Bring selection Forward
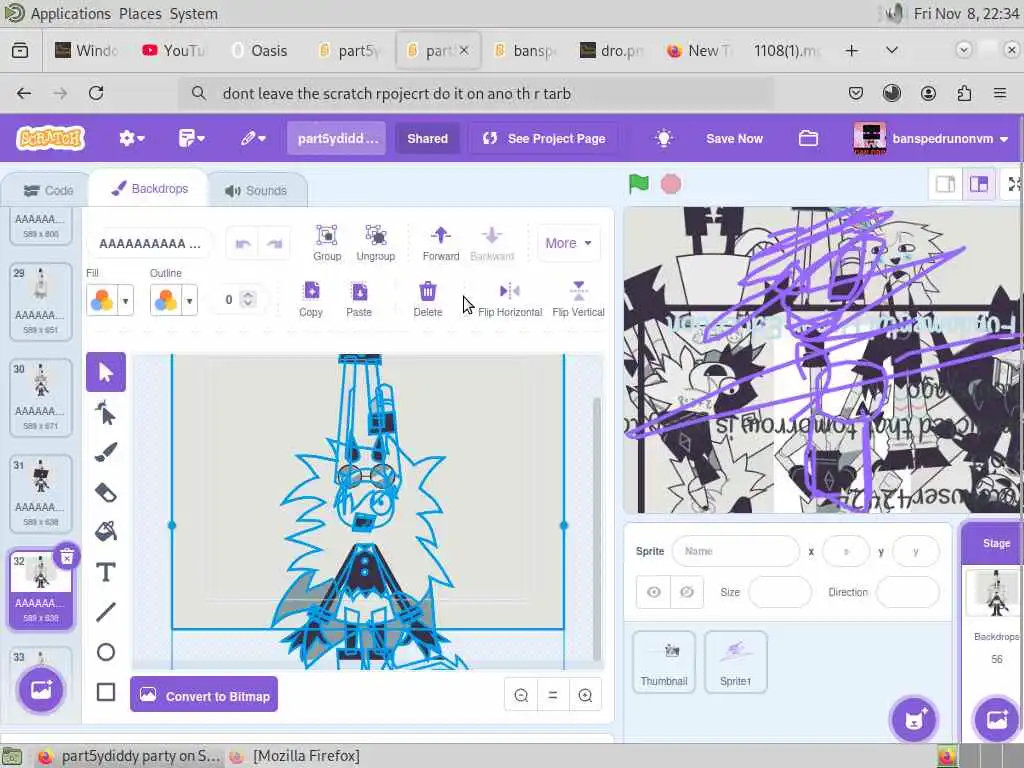This screenshot has width=1024, height=768. (x=441, y=243)
